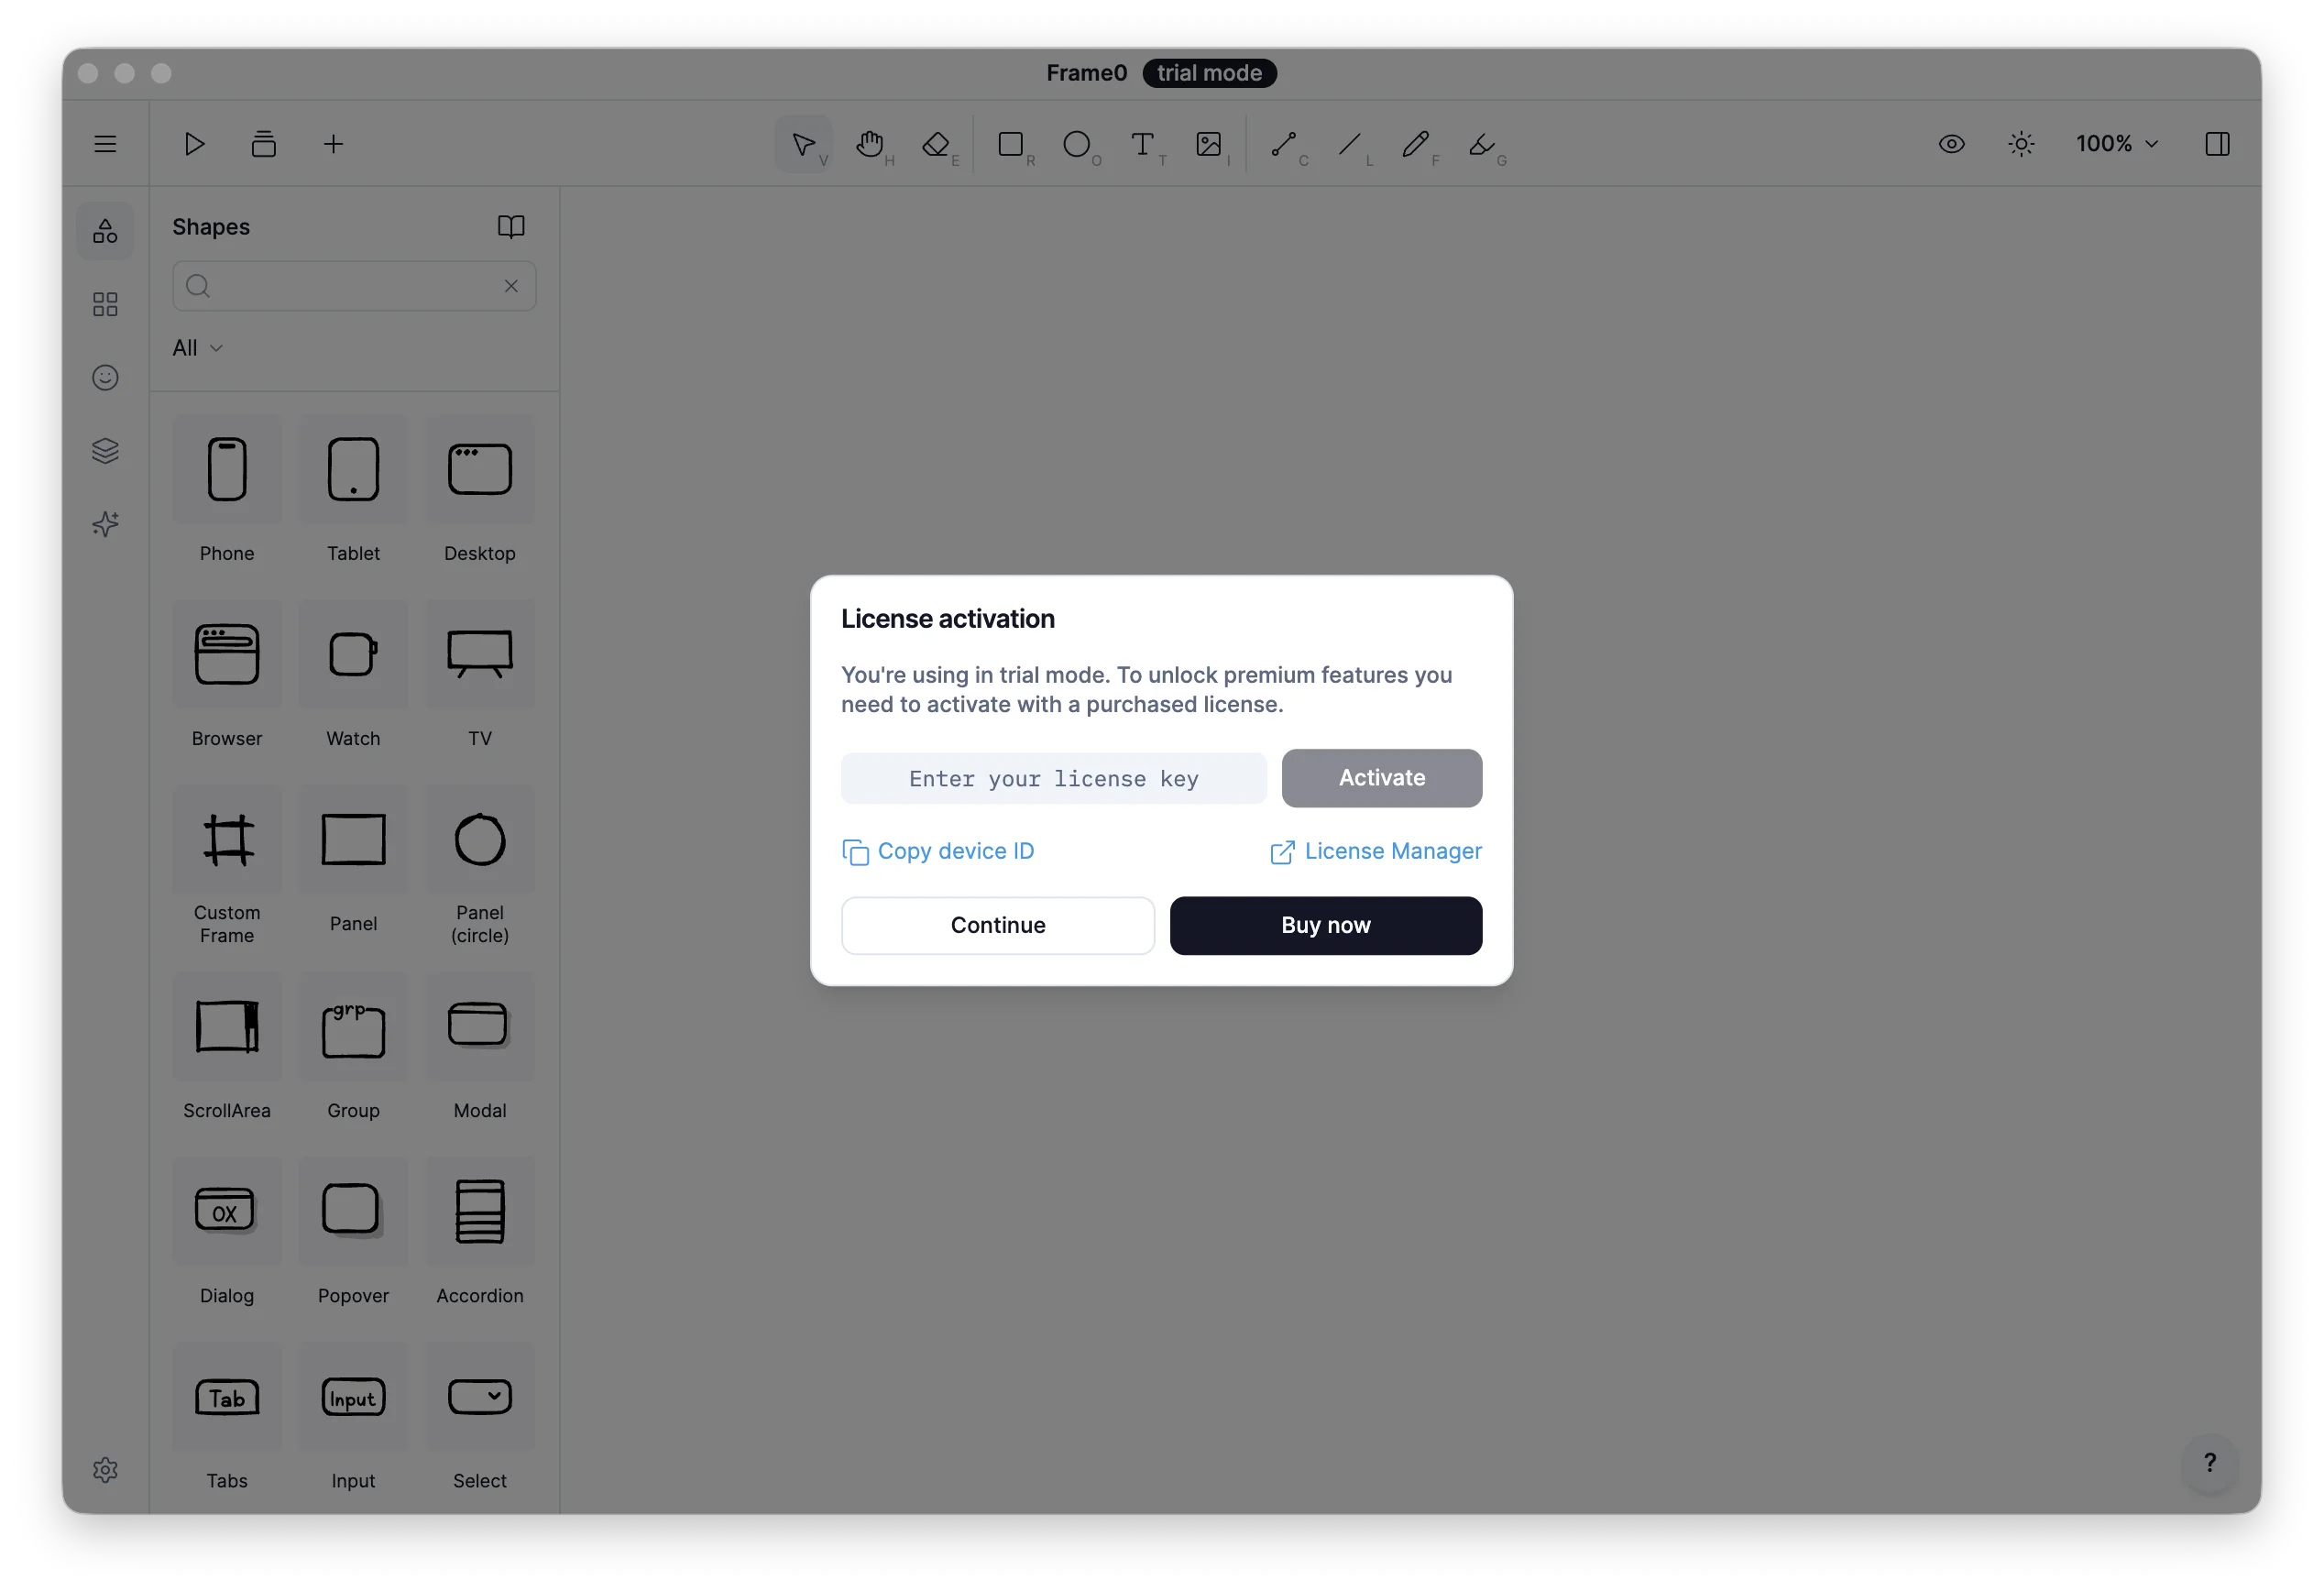Screen dimensions: 2324x1591
Task: Open the shape library book icon
Action: click(511, 227)
